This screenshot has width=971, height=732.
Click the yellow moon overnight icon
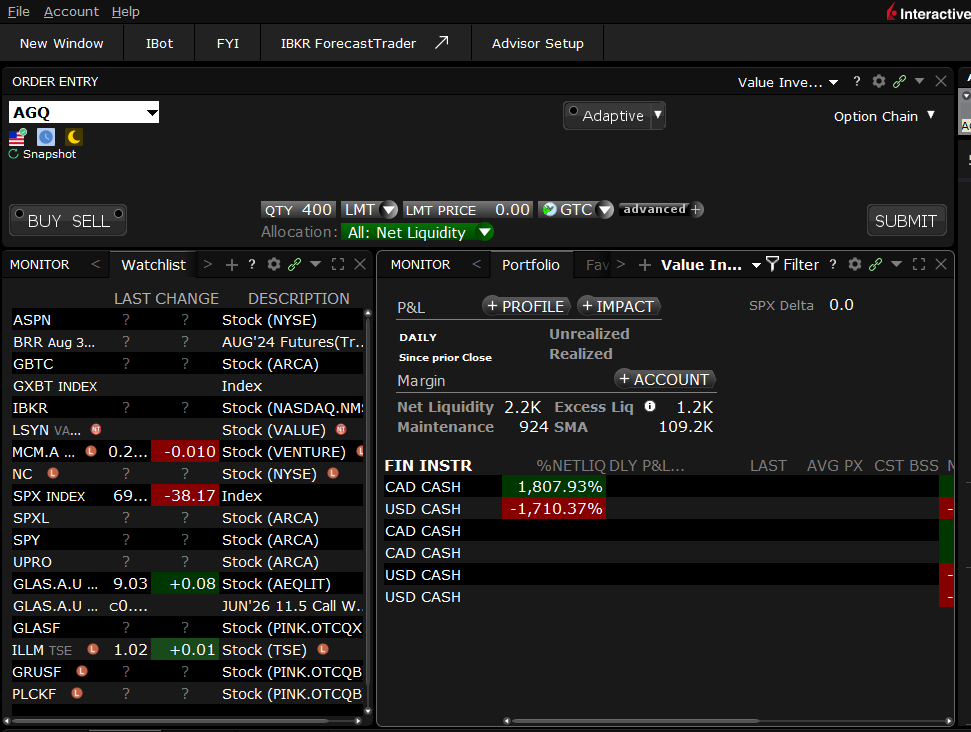coord(74,137)
